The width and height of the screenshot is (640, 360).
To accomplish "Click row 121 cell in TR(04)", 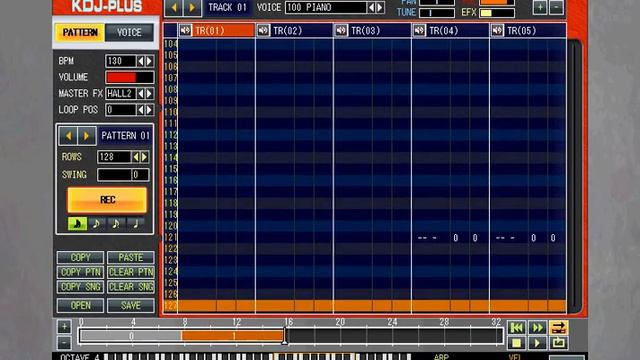I will click(x=450, y=238).
